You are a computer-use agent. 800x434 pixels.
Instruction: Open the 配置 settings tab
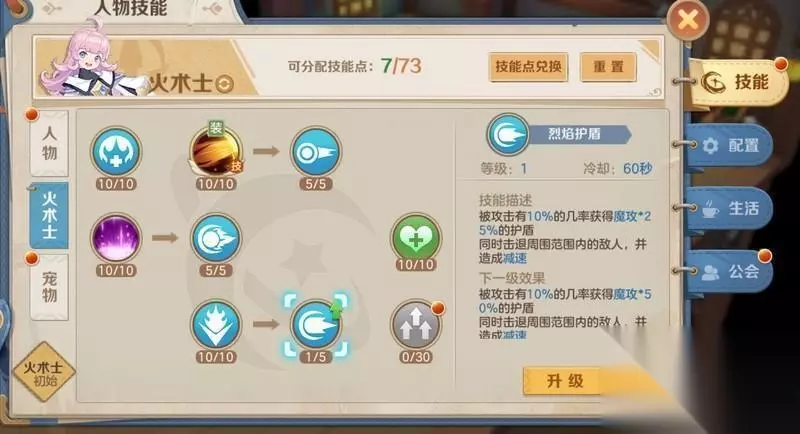point(731,146)
